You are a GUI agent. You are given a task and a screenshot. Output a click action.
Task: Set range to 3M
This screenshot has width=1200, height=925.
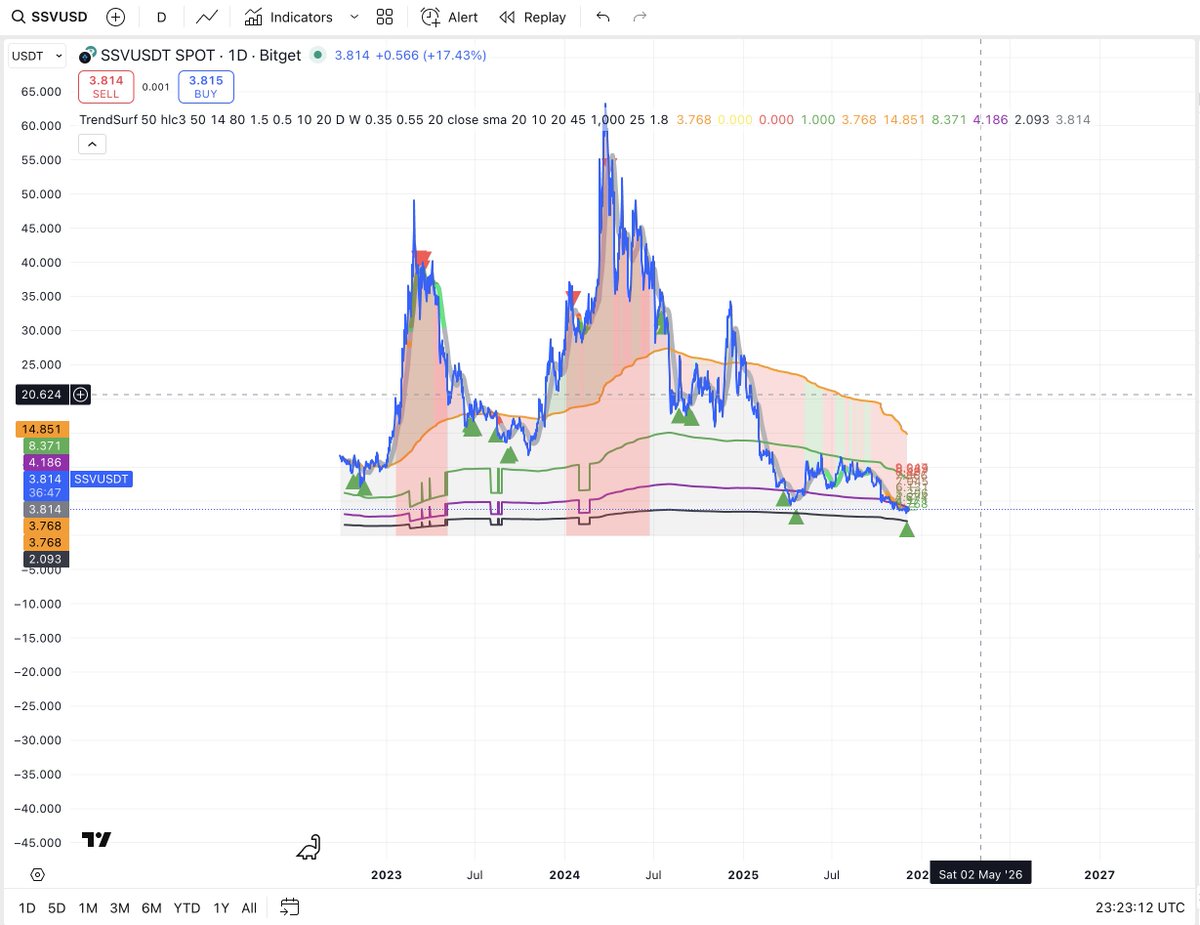coord(119,908)
